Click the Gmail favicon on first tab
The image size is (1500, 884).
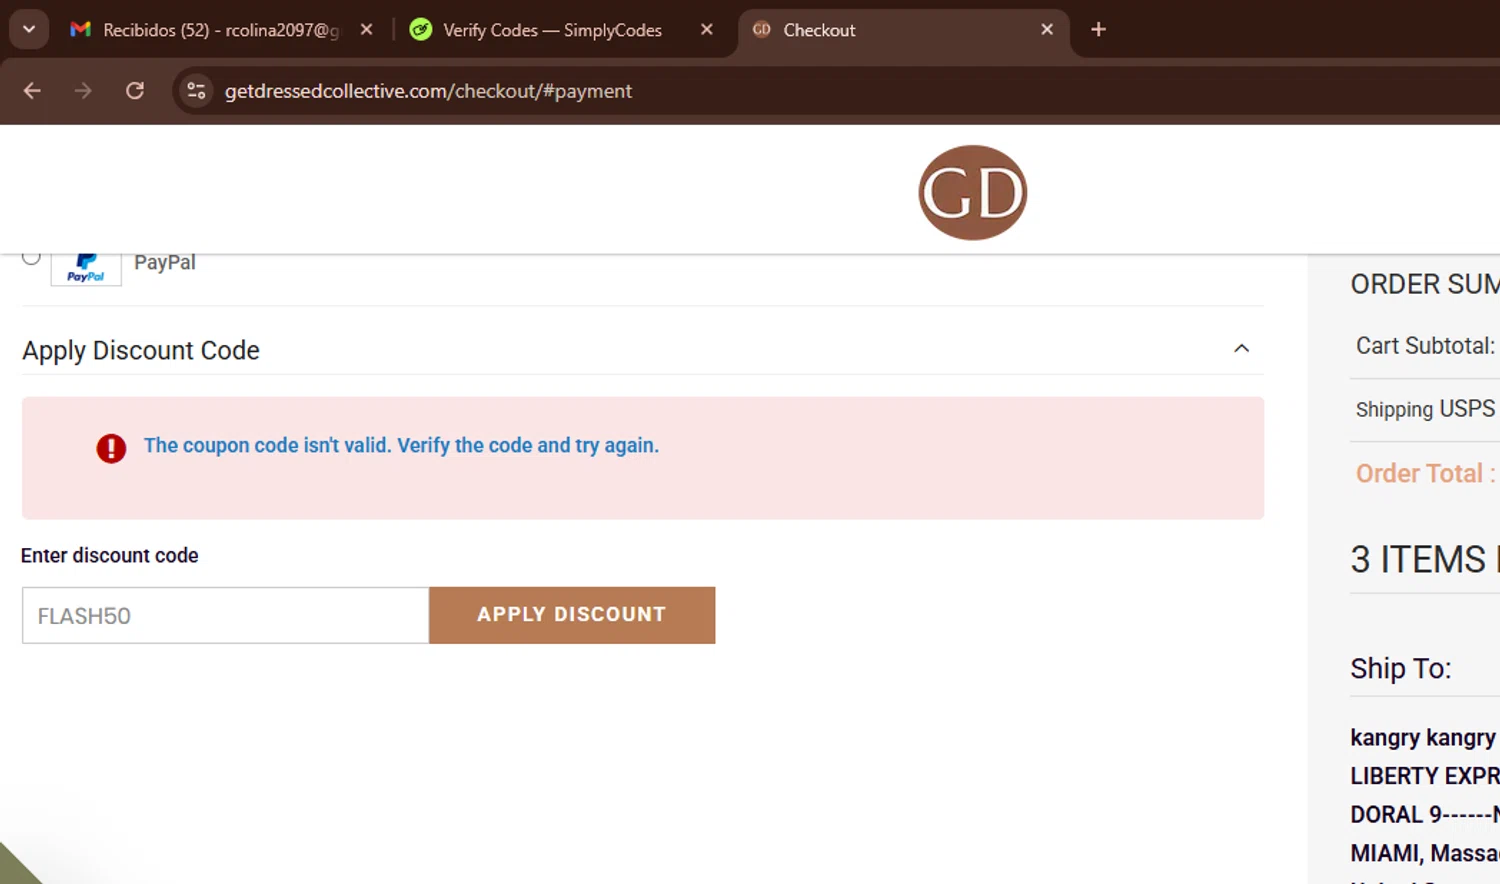(81, 30)
